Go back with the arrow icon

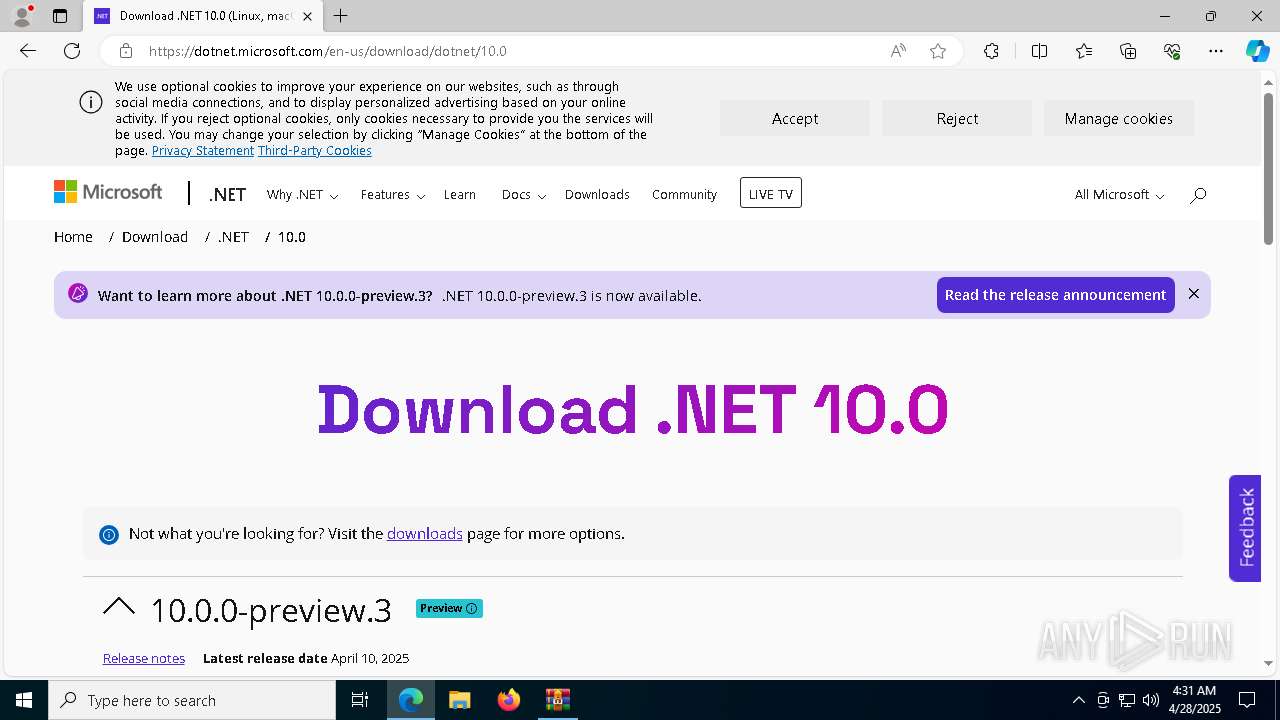(x=28, y=51)
